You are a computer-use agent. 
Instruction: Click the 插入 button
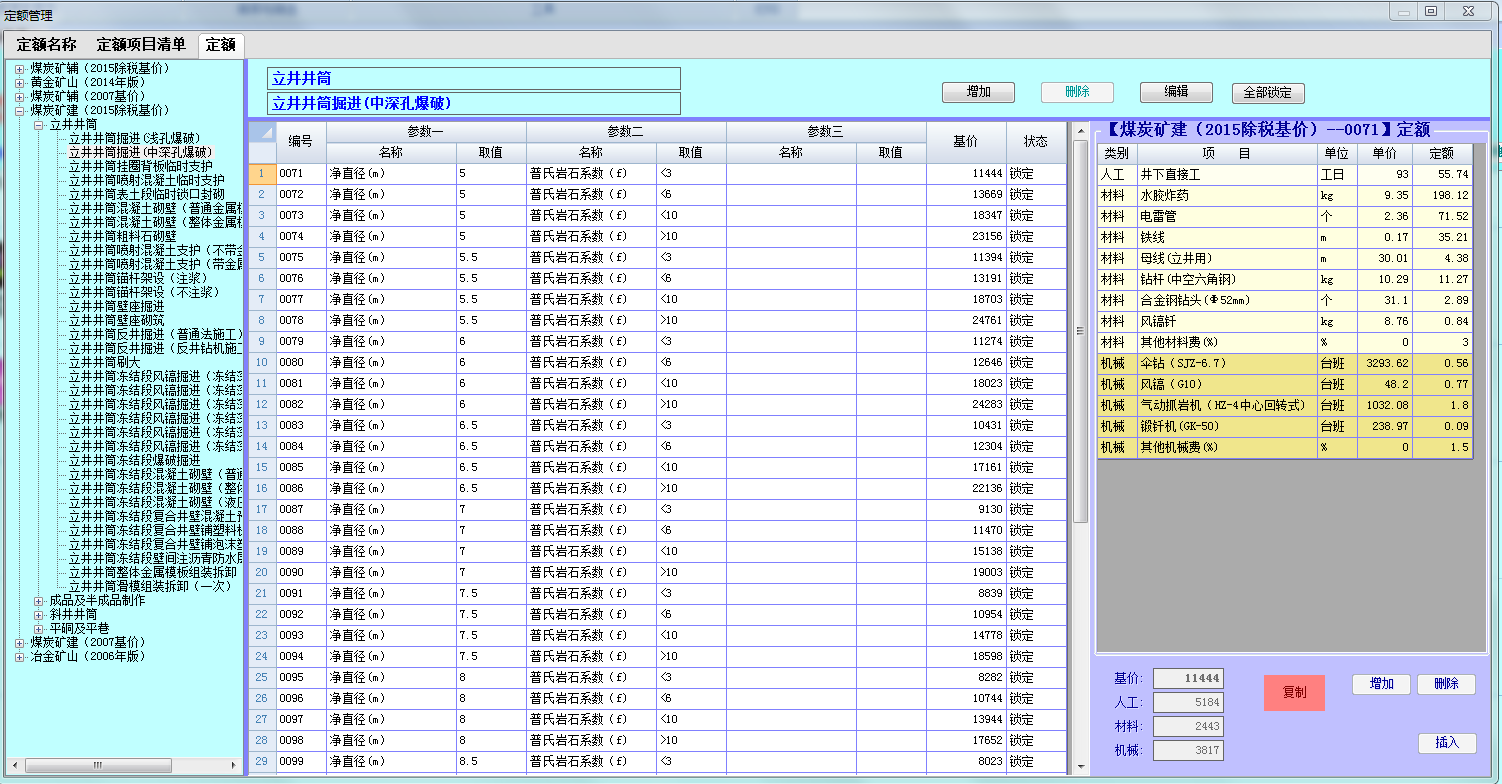coord(1447,743)
